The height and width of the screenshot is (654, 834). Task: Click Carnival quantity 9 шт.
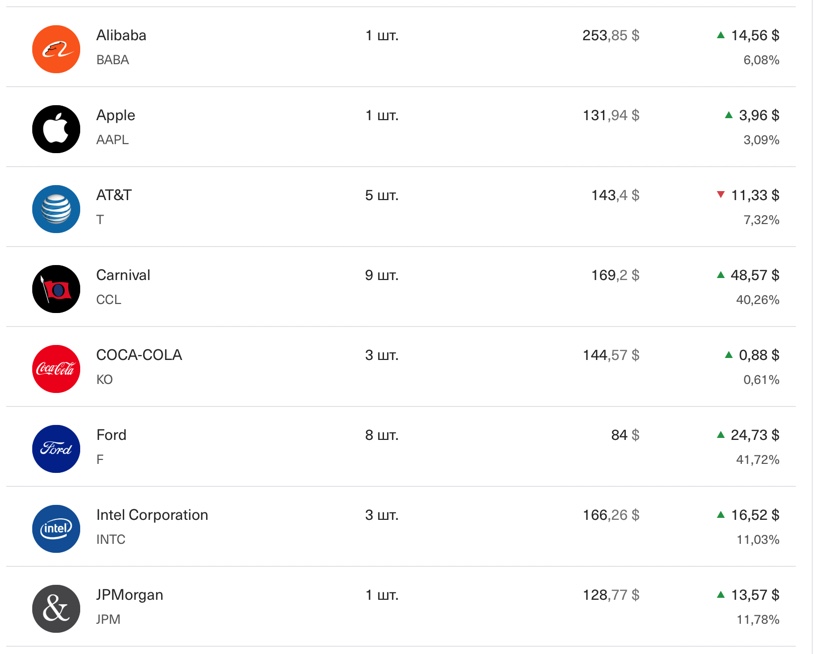[381, 275]
